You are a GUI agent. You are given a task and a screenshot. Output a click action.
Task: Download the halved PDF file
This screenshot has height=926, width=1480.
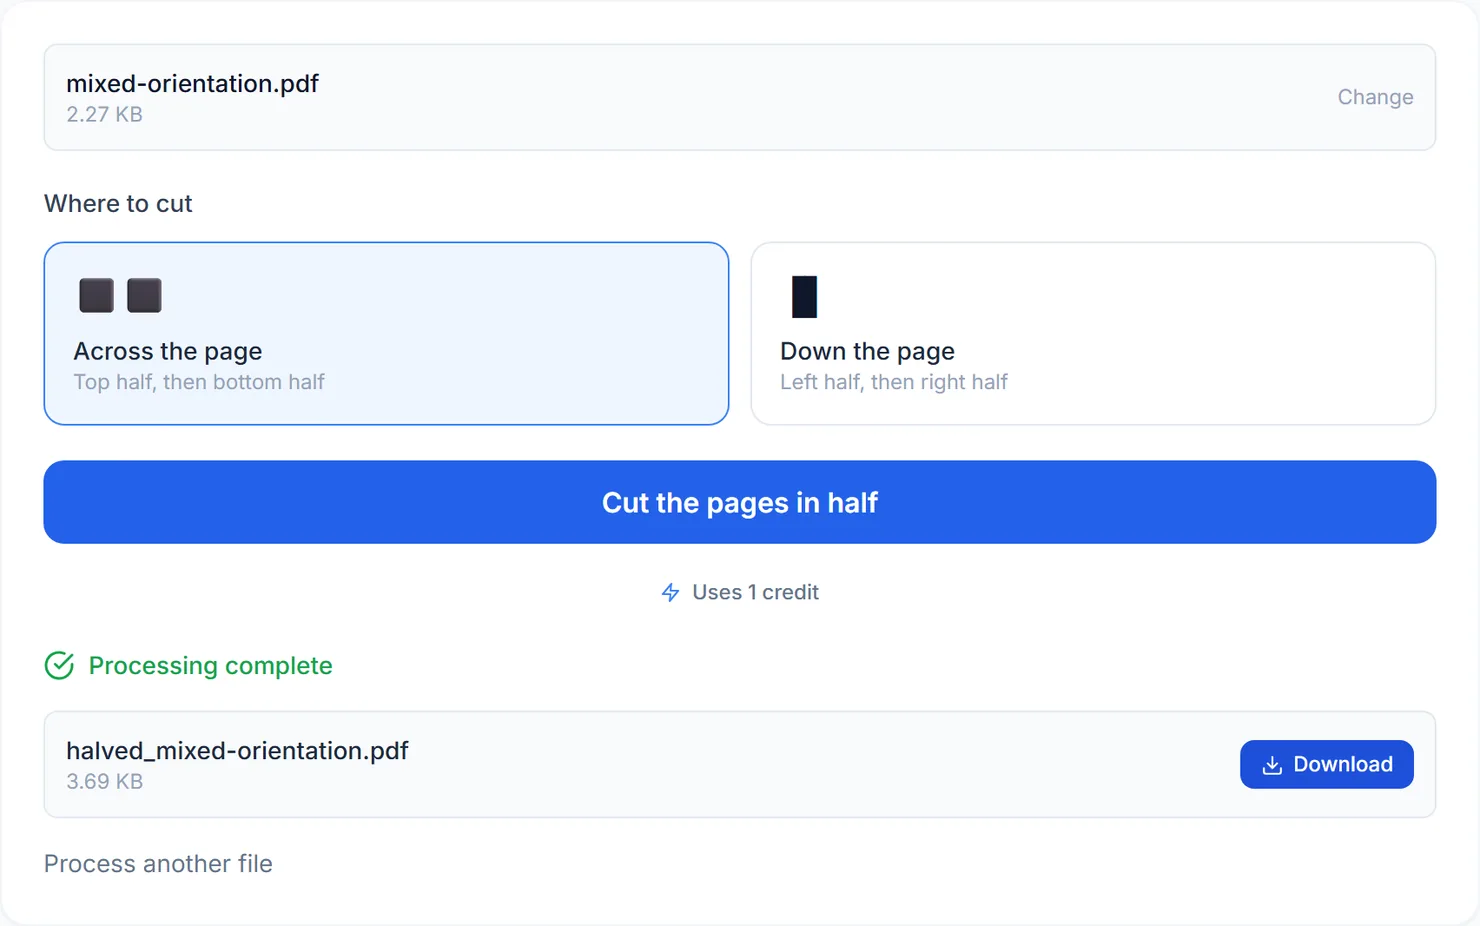(x=1326, y=764)
